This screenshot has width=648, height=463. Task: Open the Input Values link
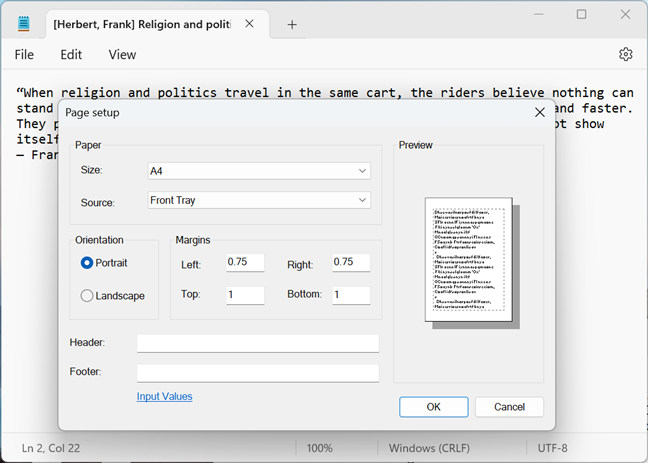click(164, 396)
